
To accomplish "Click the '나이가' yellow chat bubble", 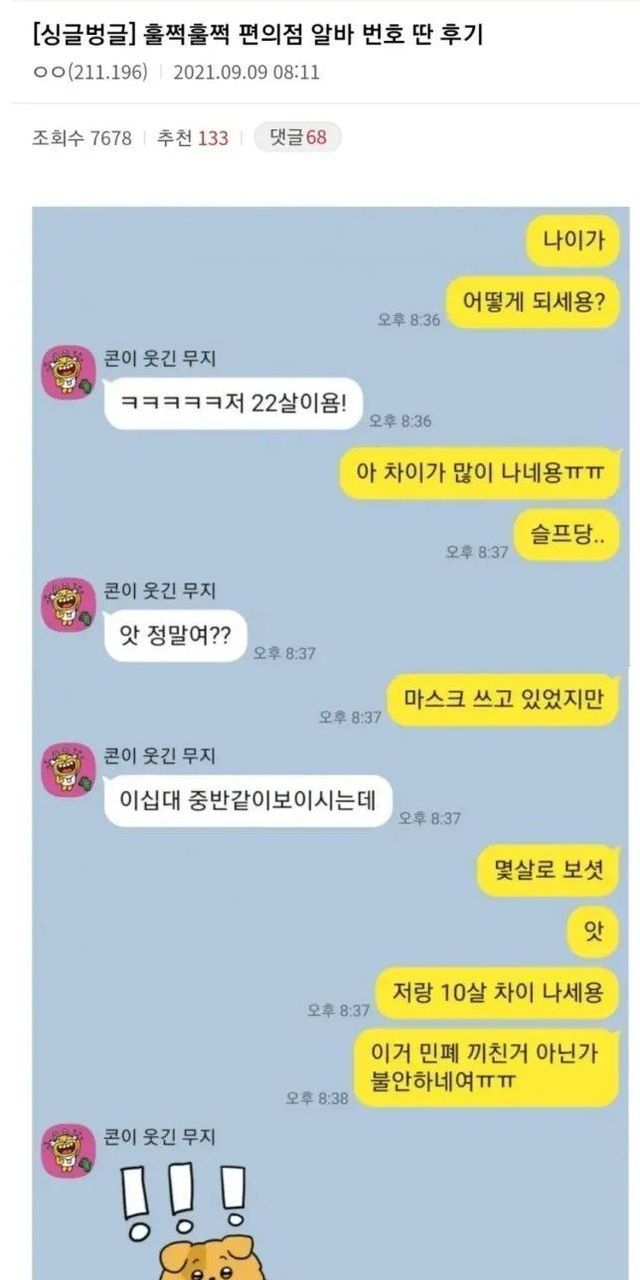I will coord(572,241).
